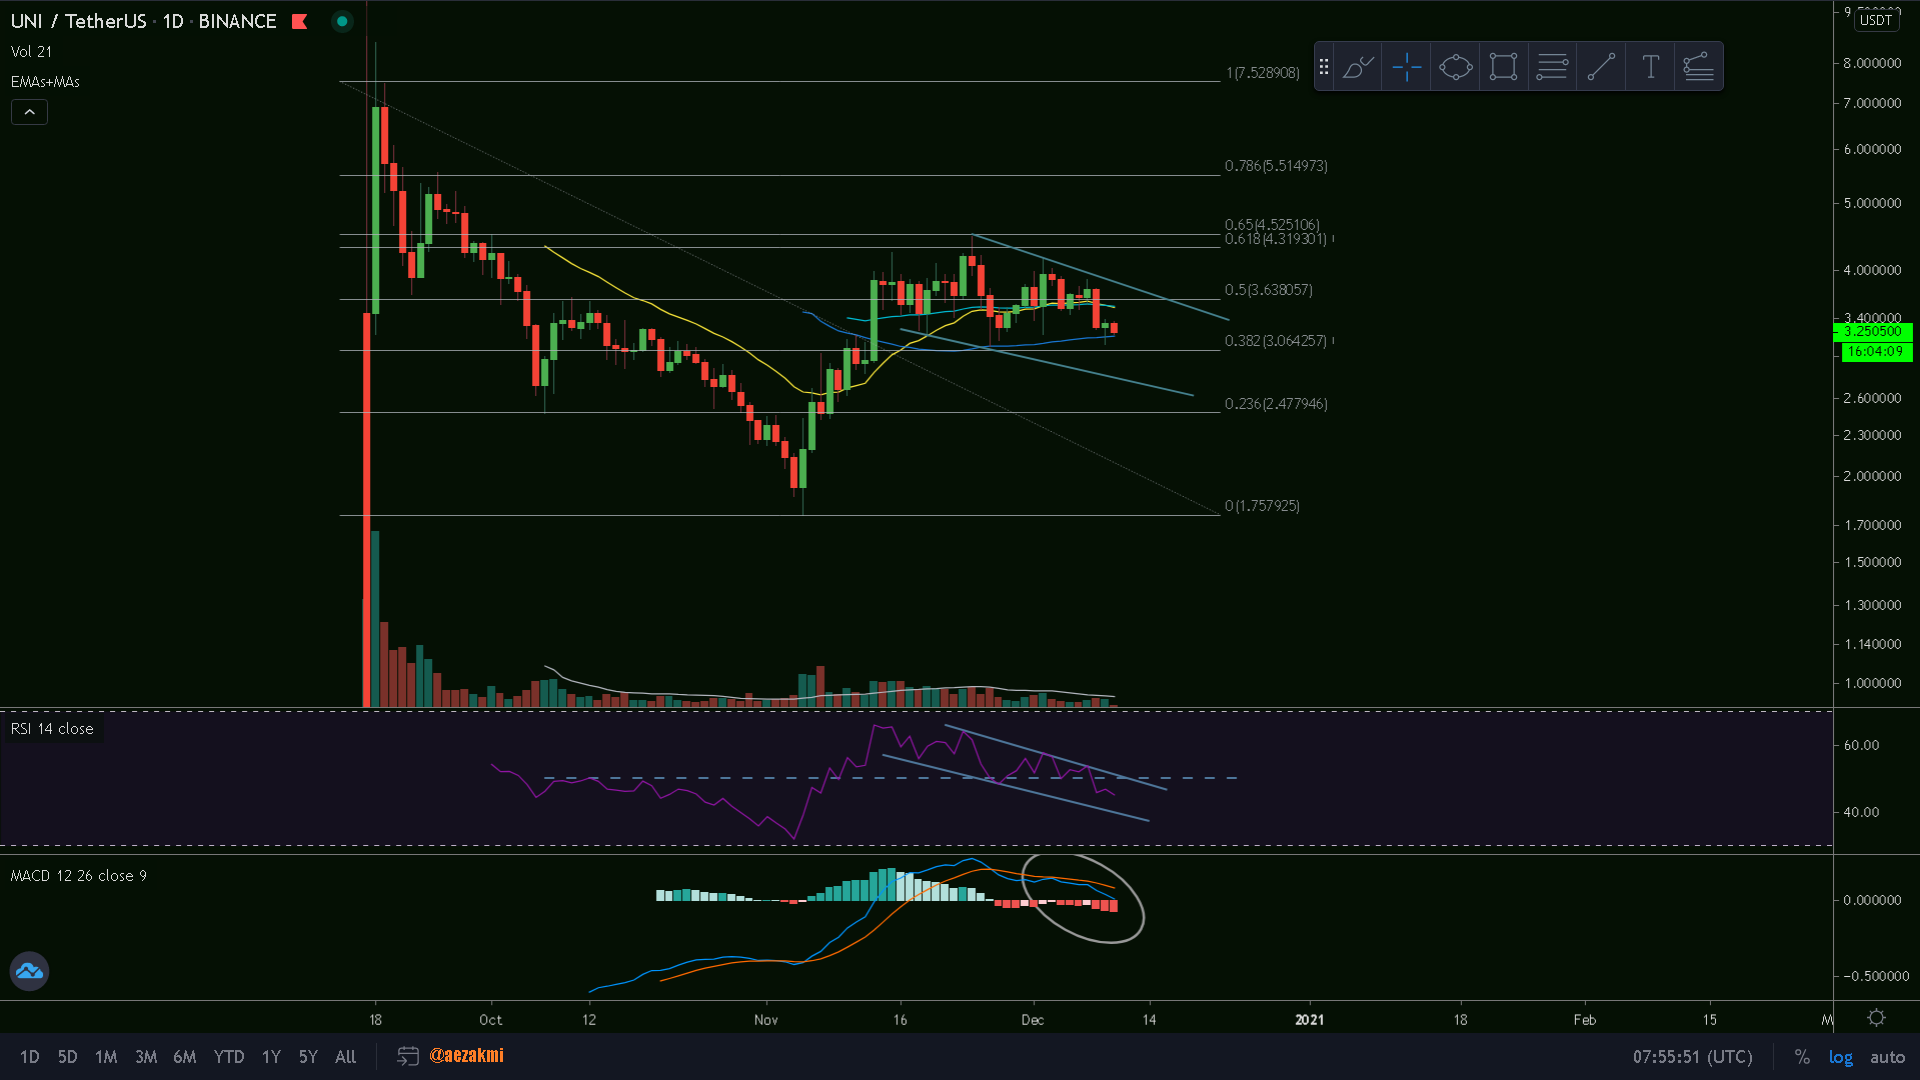Image resolution: width=1920 pixels, height=1080 pixels.
Task: Choose the Fib Retracement tool
Action: [x=1552, y=67]
